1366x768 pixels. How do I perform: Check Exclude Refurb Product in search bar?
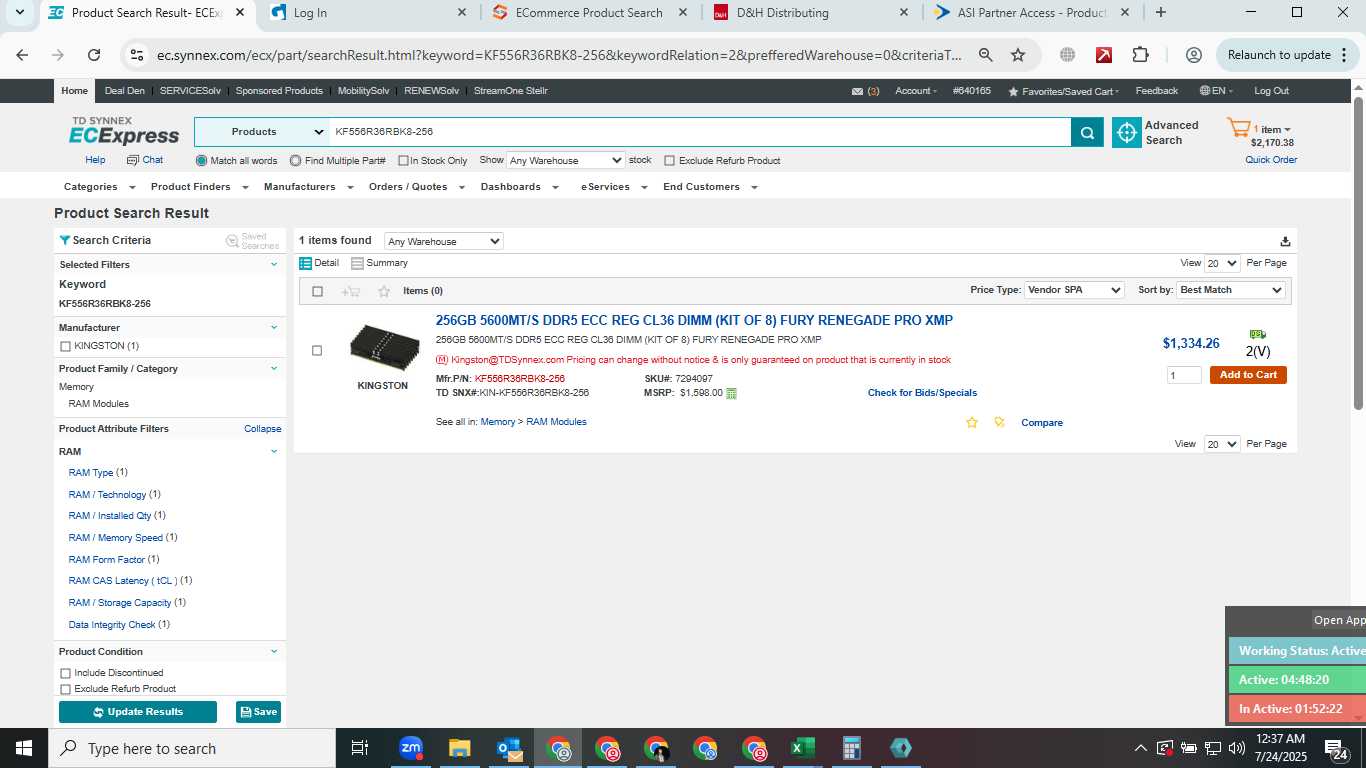pos(669,161)
